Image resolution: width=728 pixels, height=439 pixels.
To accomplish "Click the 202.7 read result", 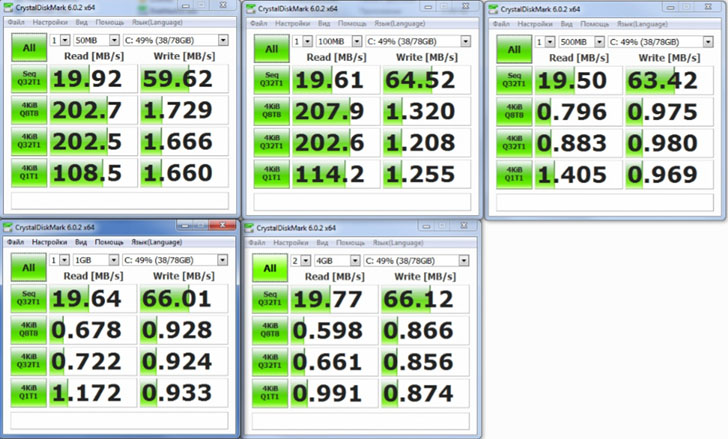I will (x=93, y=110).
